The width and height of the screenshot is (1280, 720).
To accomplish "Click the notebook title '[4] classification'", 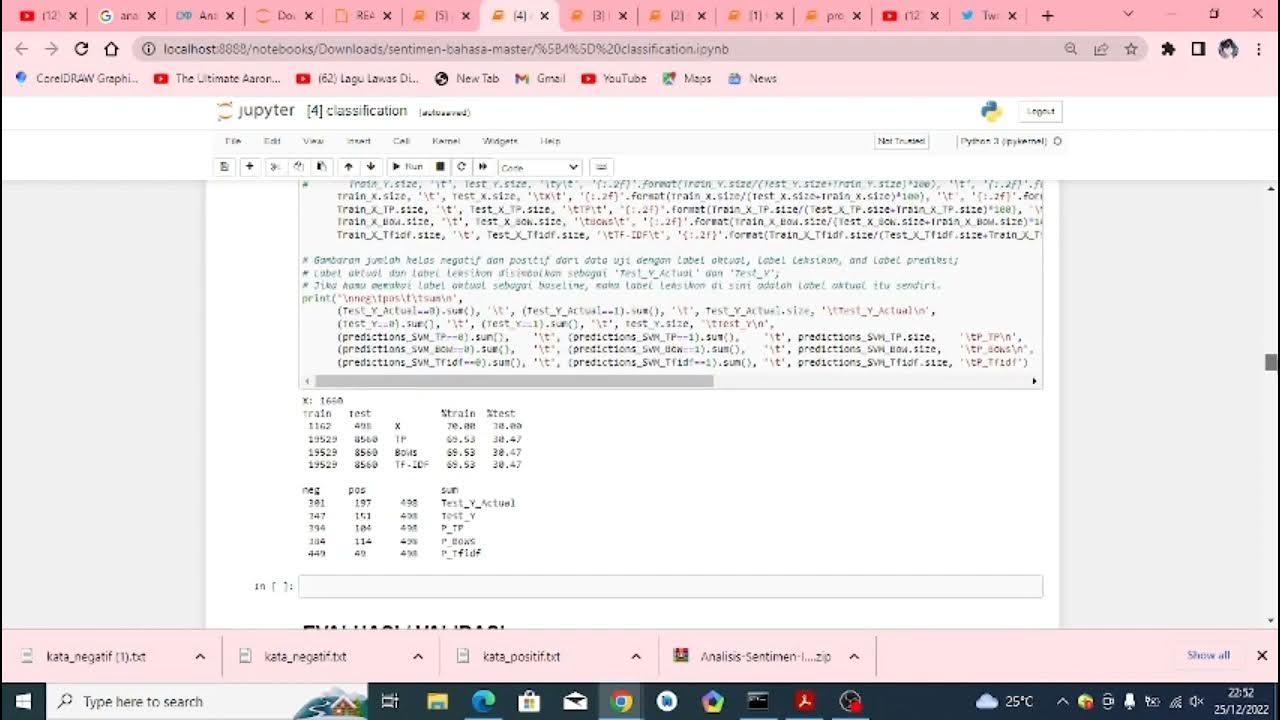I will [357, 111].
